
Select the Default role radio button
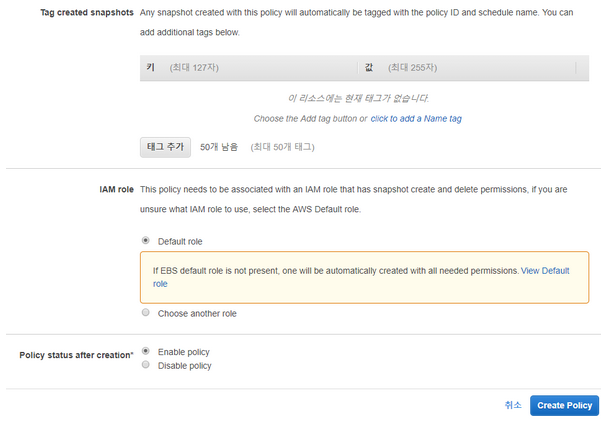(146, 241)
